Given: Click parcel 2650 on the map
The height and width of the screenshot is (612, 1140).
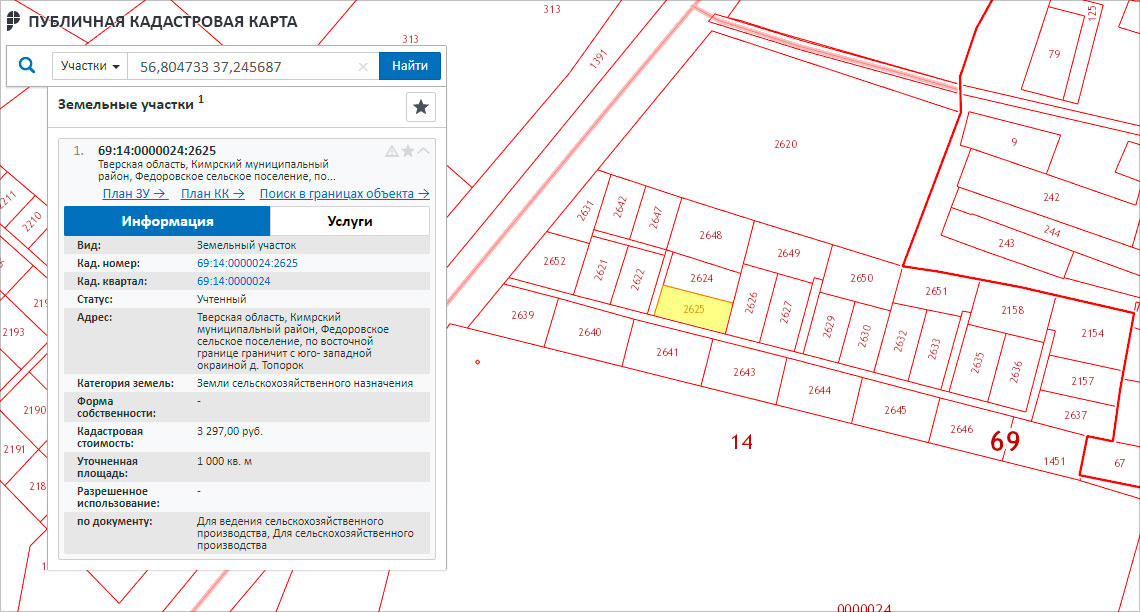Looking at the screenshot, I should pos(862,278).
